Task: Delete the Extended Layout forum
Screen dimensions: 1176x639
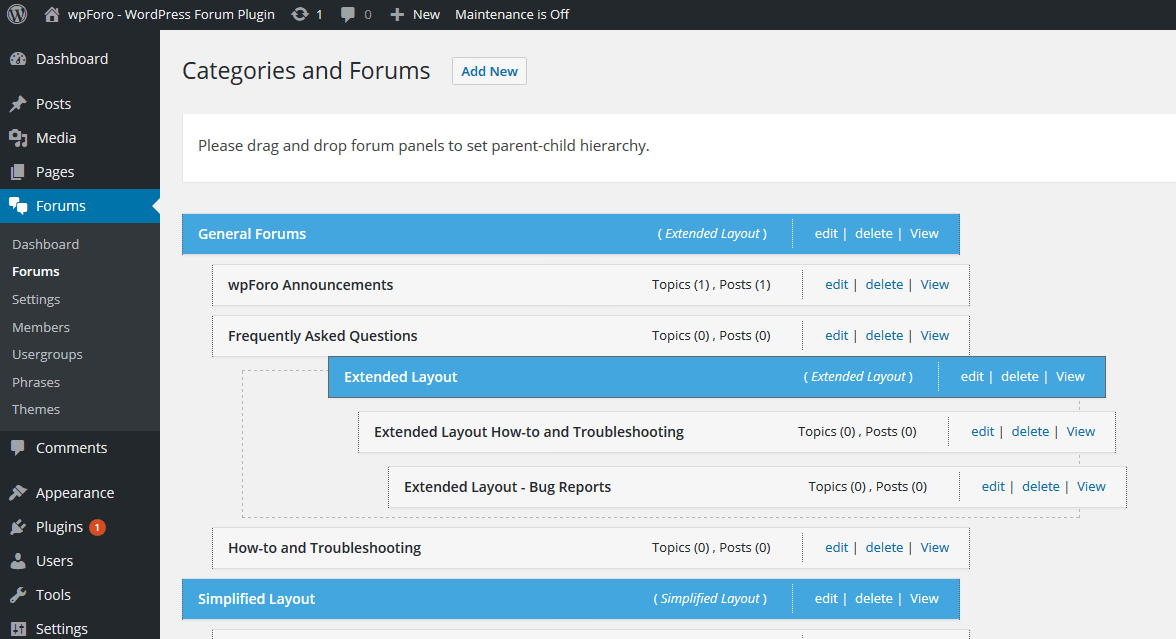Action: click(1019, 376)
